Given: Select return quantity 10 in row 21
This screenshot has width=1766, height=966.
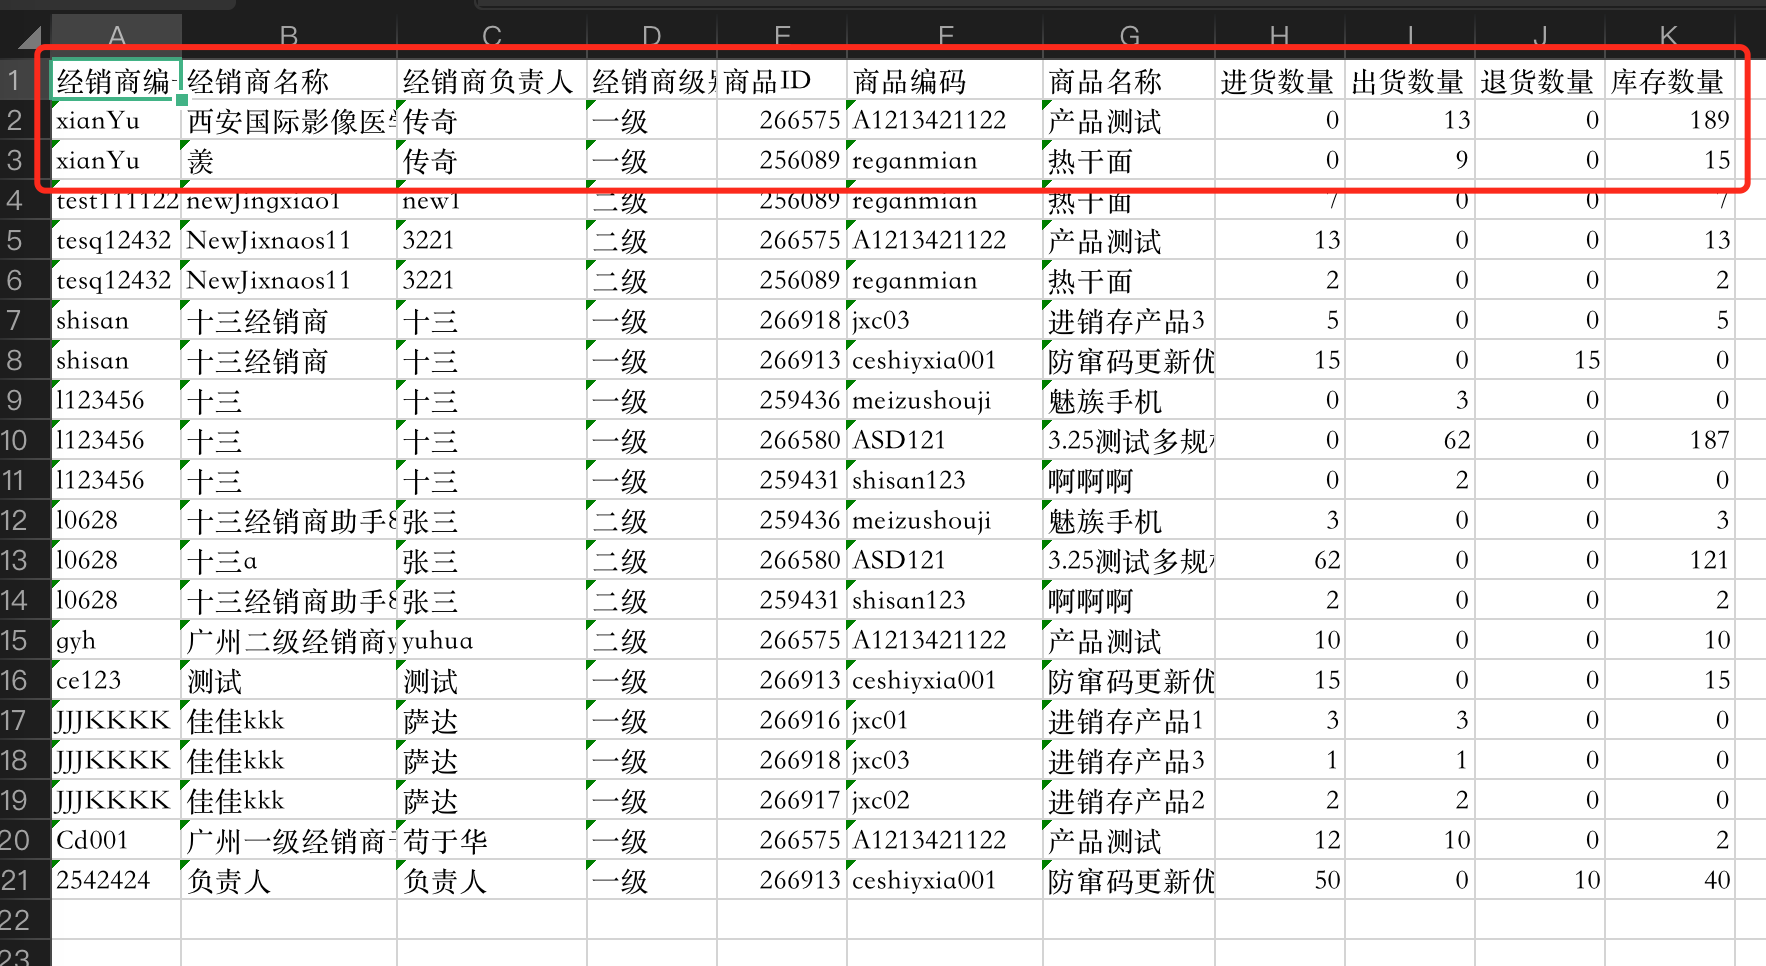Looking at the screenshot, I should (x=1540, y=880).
